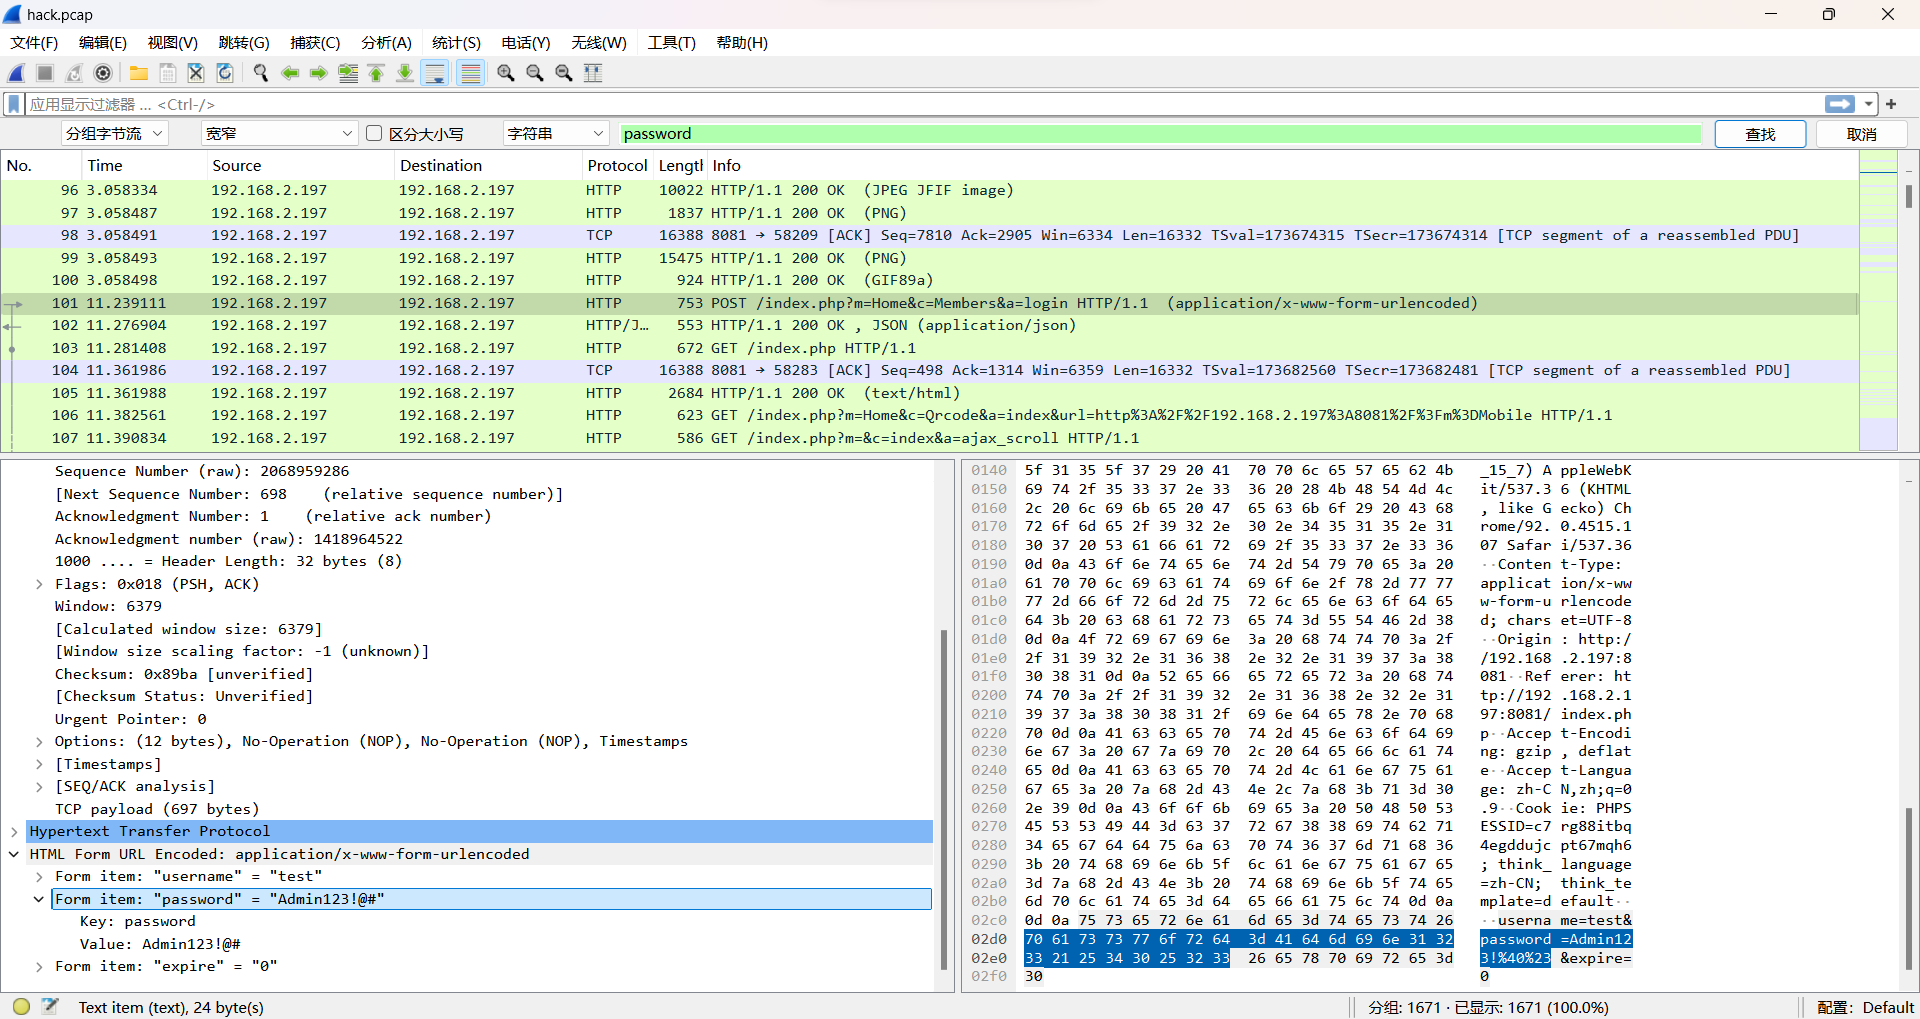1920x1019 pixels.
Task: Go forward in packet history
Action: click(319, 73)
